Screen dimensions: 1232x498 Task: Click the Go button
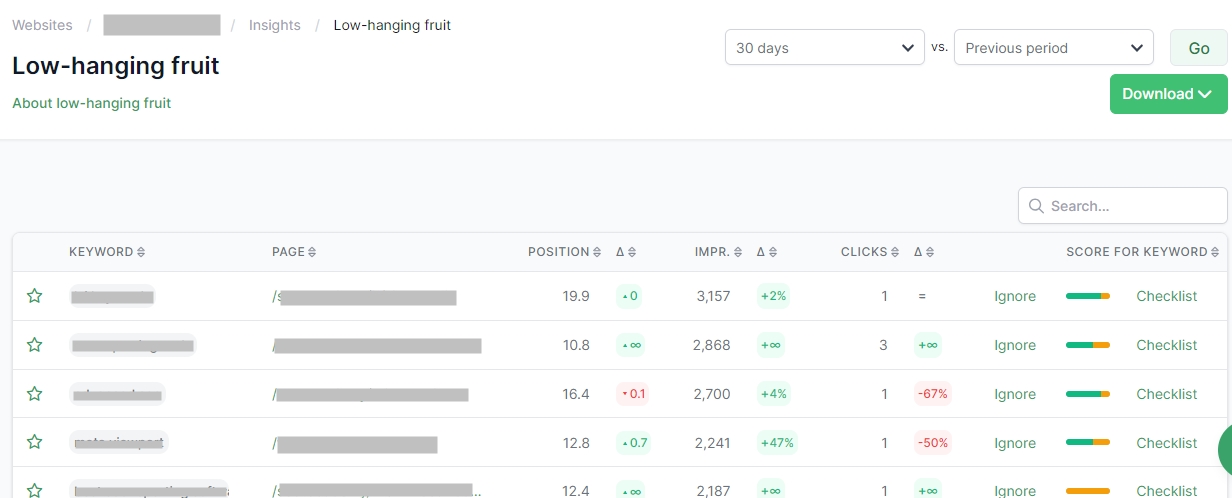click(x=1199, y=48)
